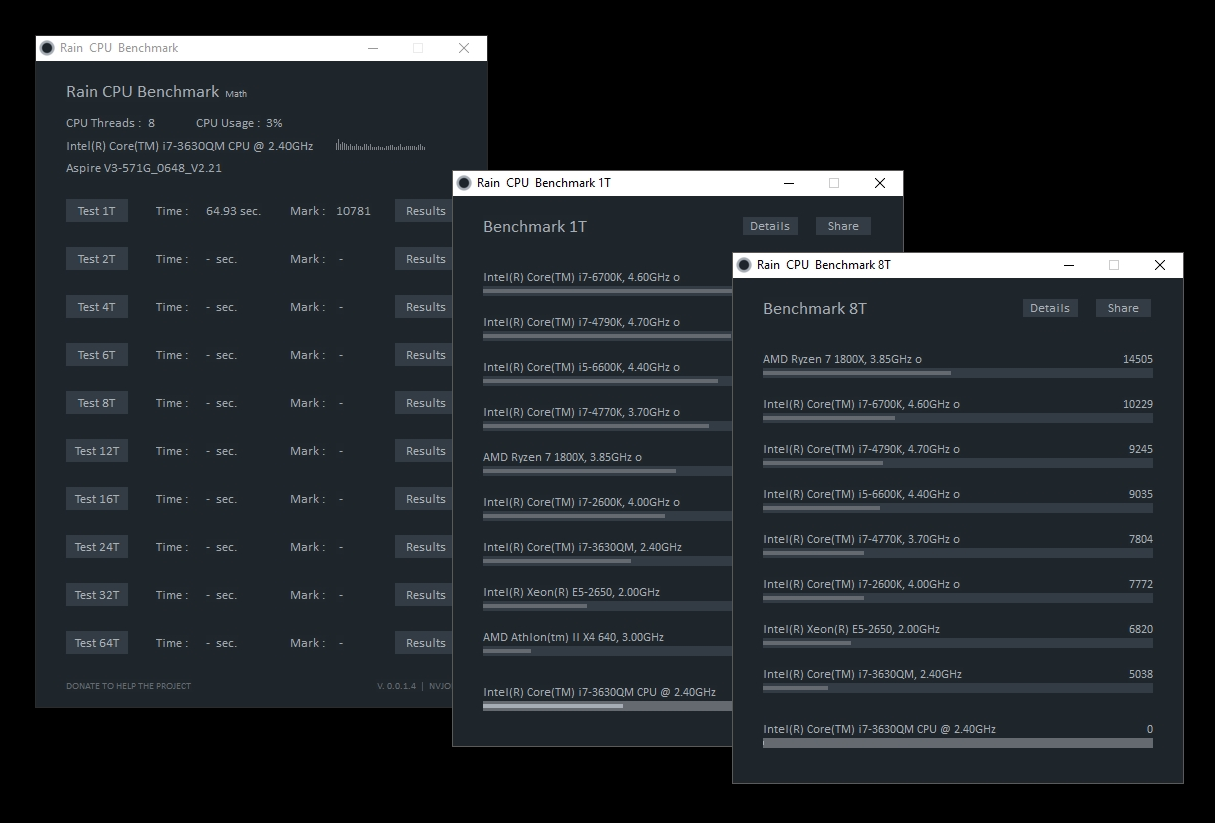Run the Test 1T benchmark
The image size is (1215, 823).
[x=96, y=211]
